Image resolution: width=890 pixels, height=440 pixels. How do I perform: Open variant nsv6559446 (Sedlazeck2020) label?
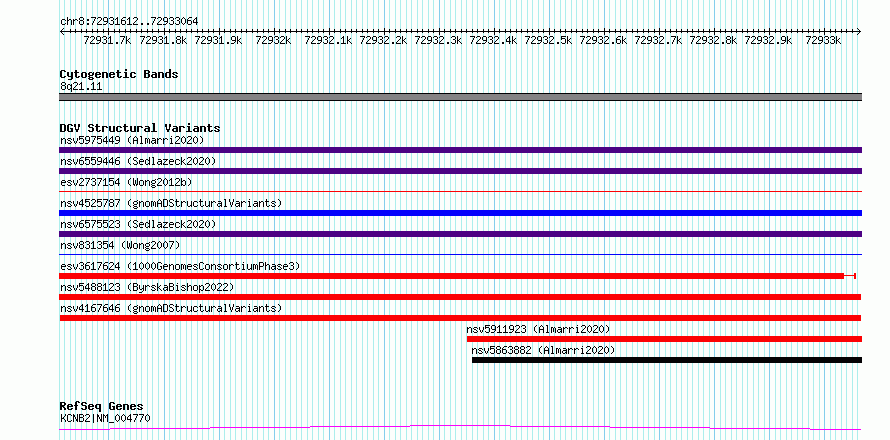point(138,161)
